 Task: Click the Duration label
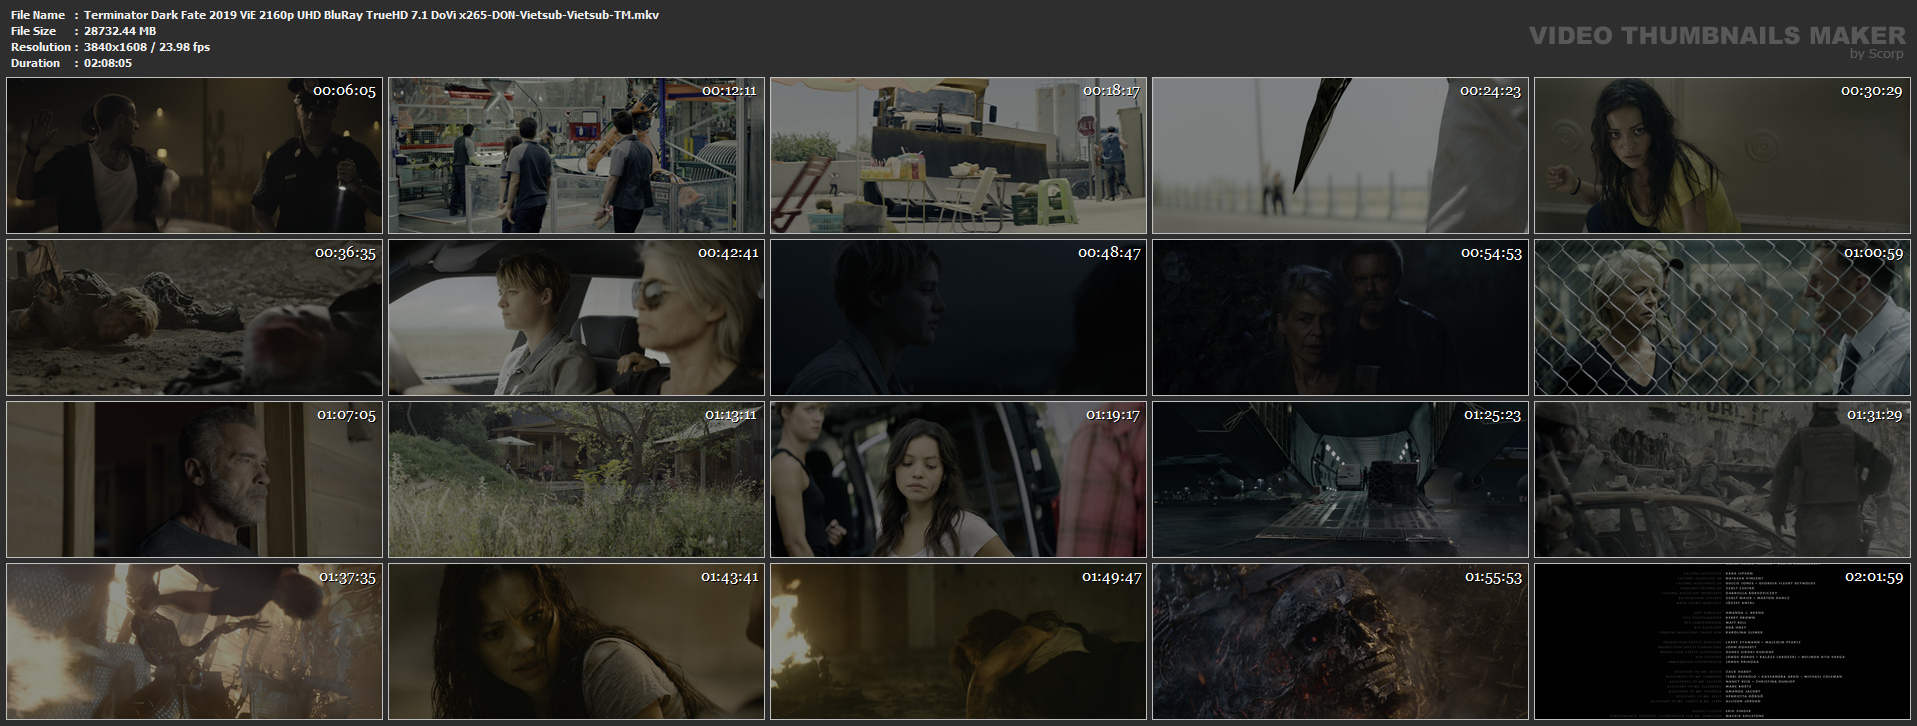(36, 63)
